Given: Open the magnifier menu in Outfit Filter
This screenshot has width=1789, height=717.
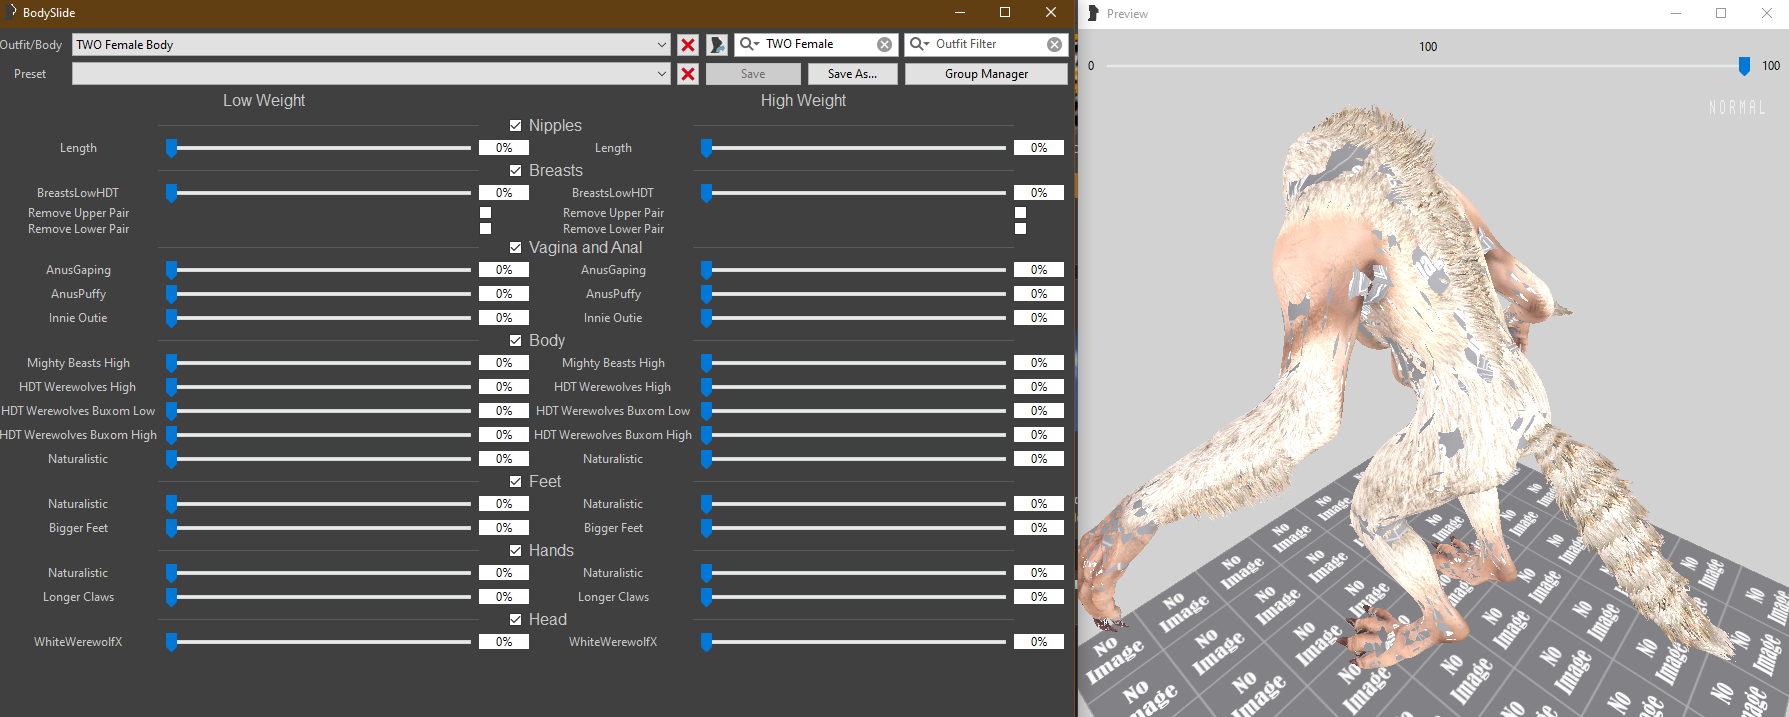Looking at the screenshot, I should point(919,44).
